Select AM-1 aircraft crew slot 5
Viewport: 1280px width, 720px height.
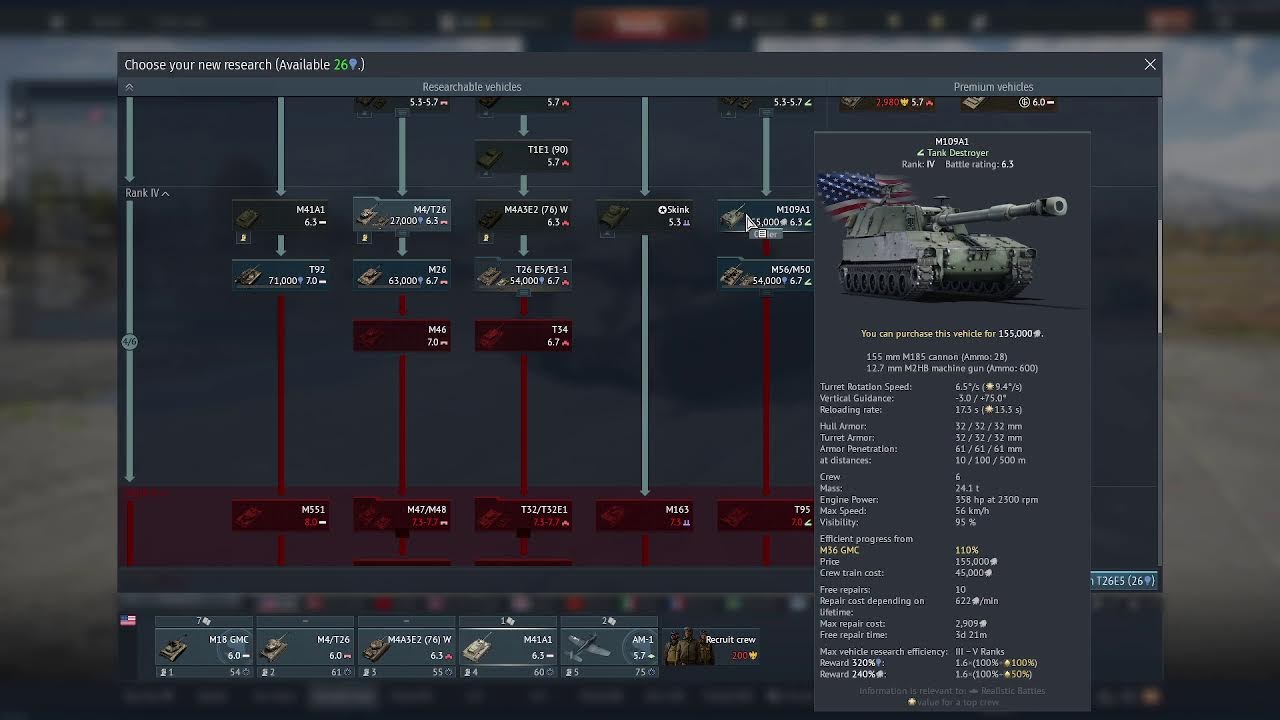click(609, 648)
